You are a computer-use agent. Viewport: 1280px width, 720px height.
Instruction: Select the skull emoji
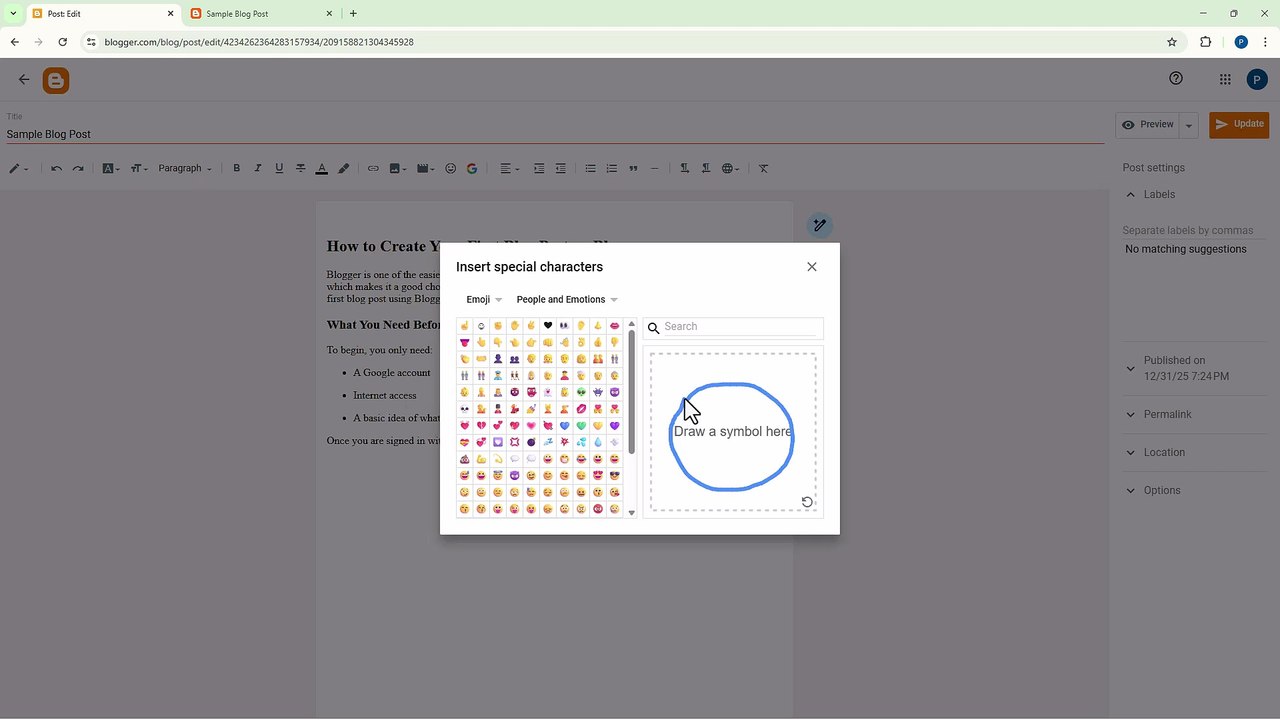pos(465,409)
